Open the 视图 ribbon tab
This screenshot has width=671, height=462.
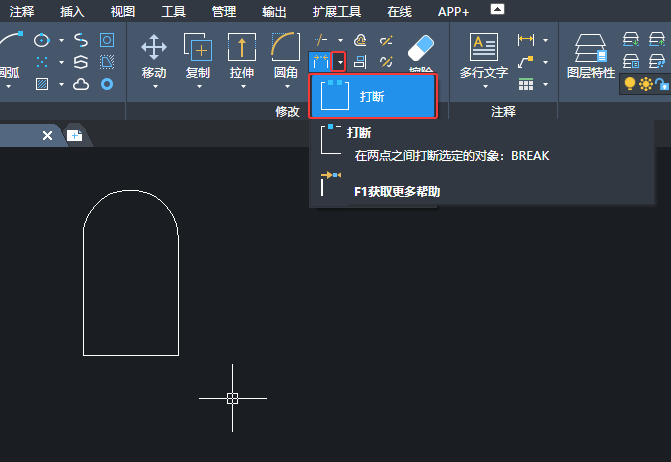[x=123, y=12]
